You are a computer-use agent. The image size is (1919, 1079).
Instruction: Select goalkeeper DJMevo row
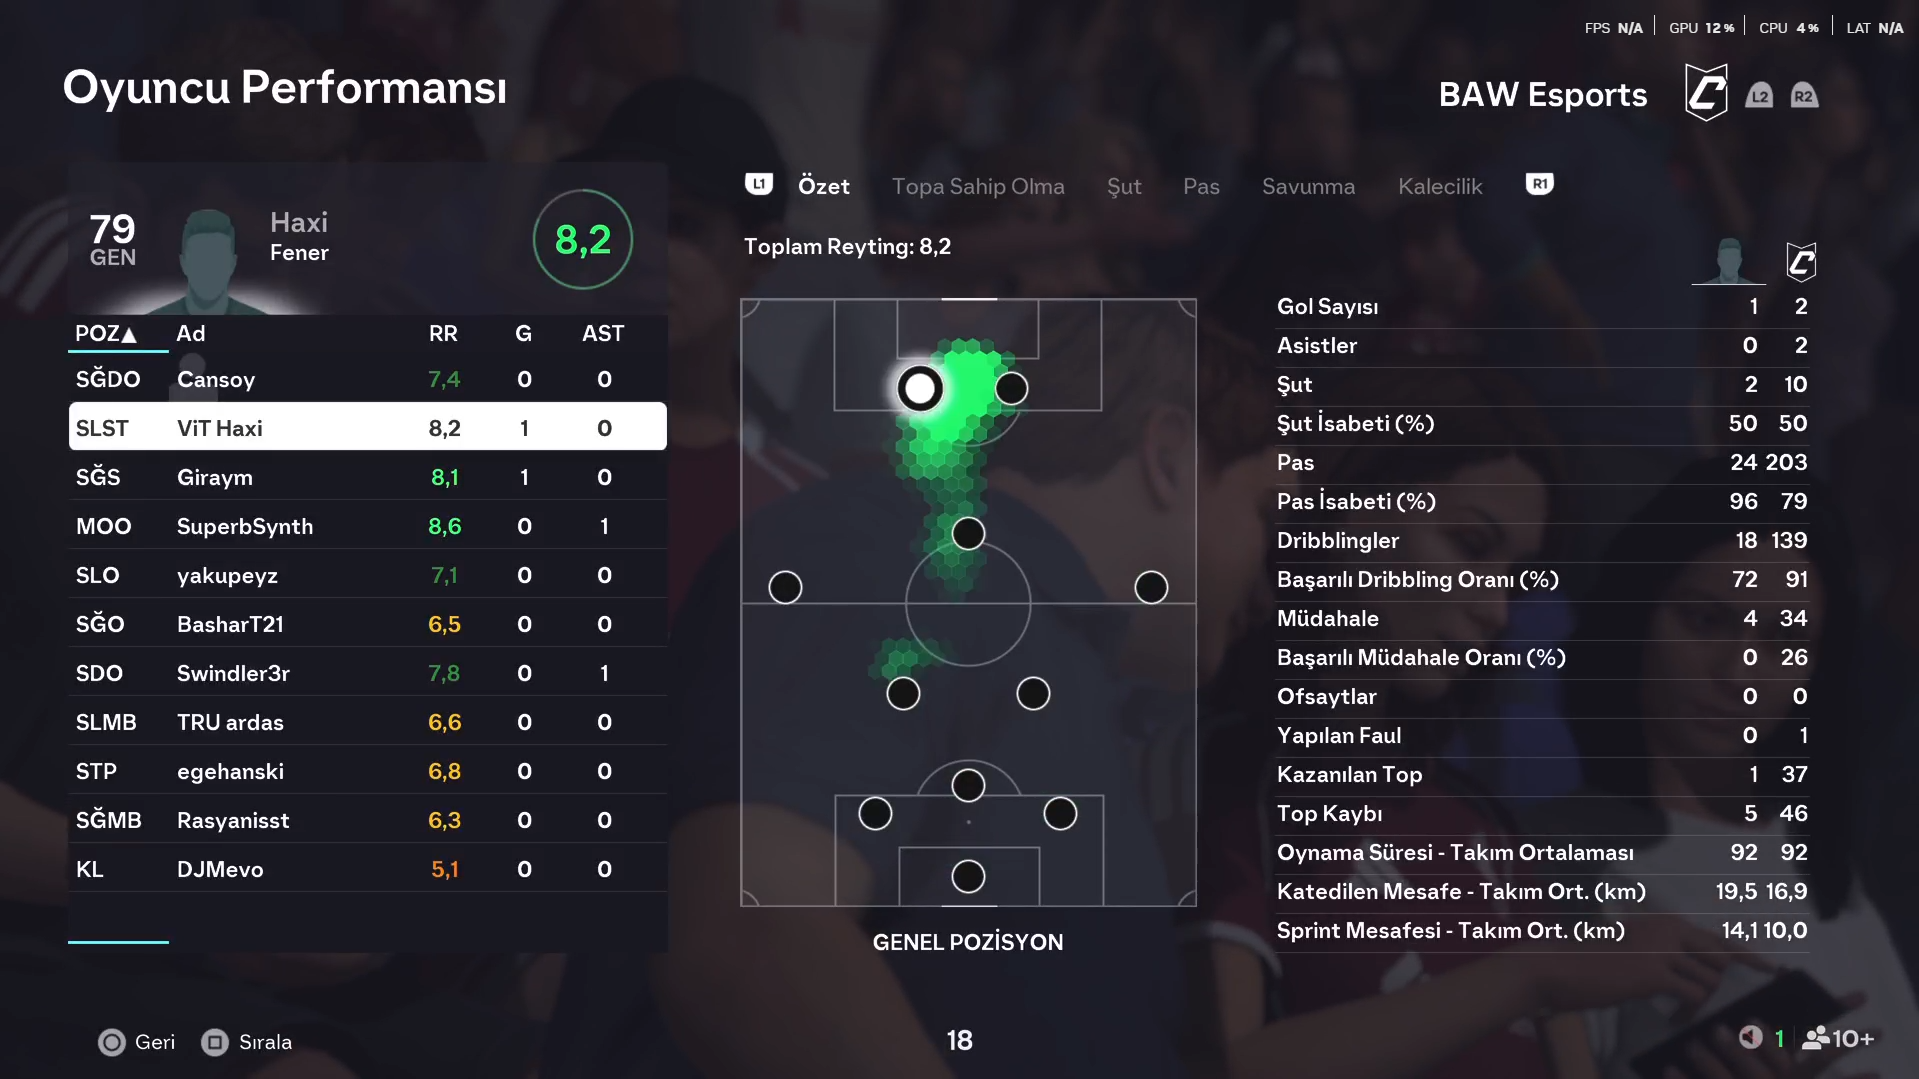click(367, 869)
